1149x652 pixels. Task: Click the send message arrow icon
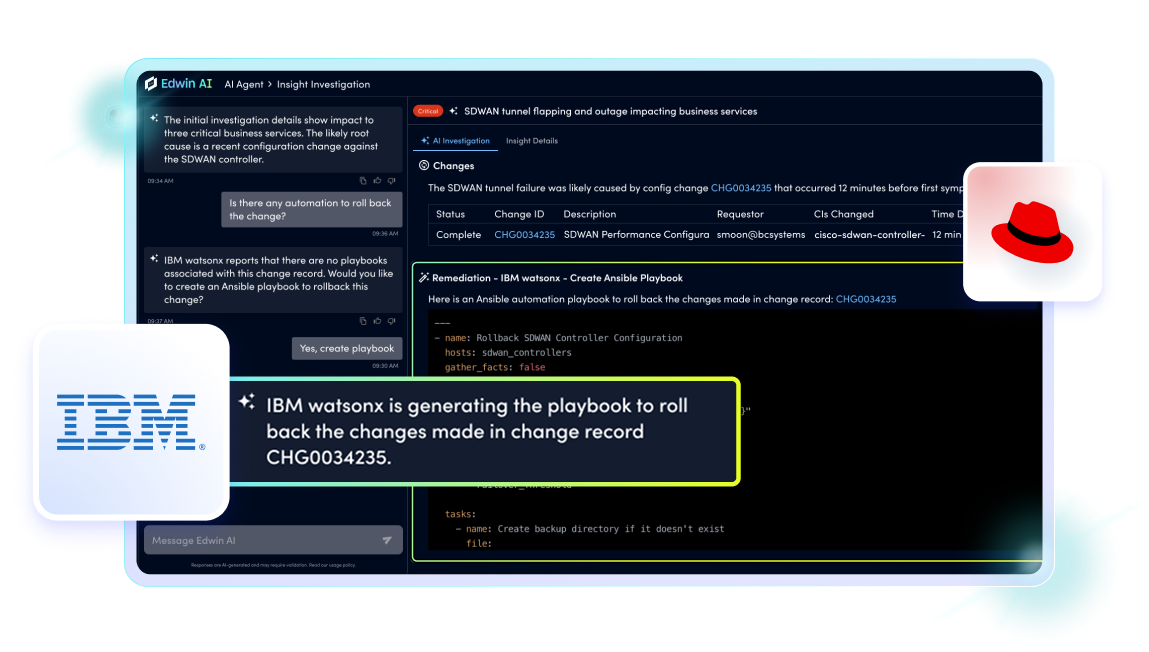point(387,541)
